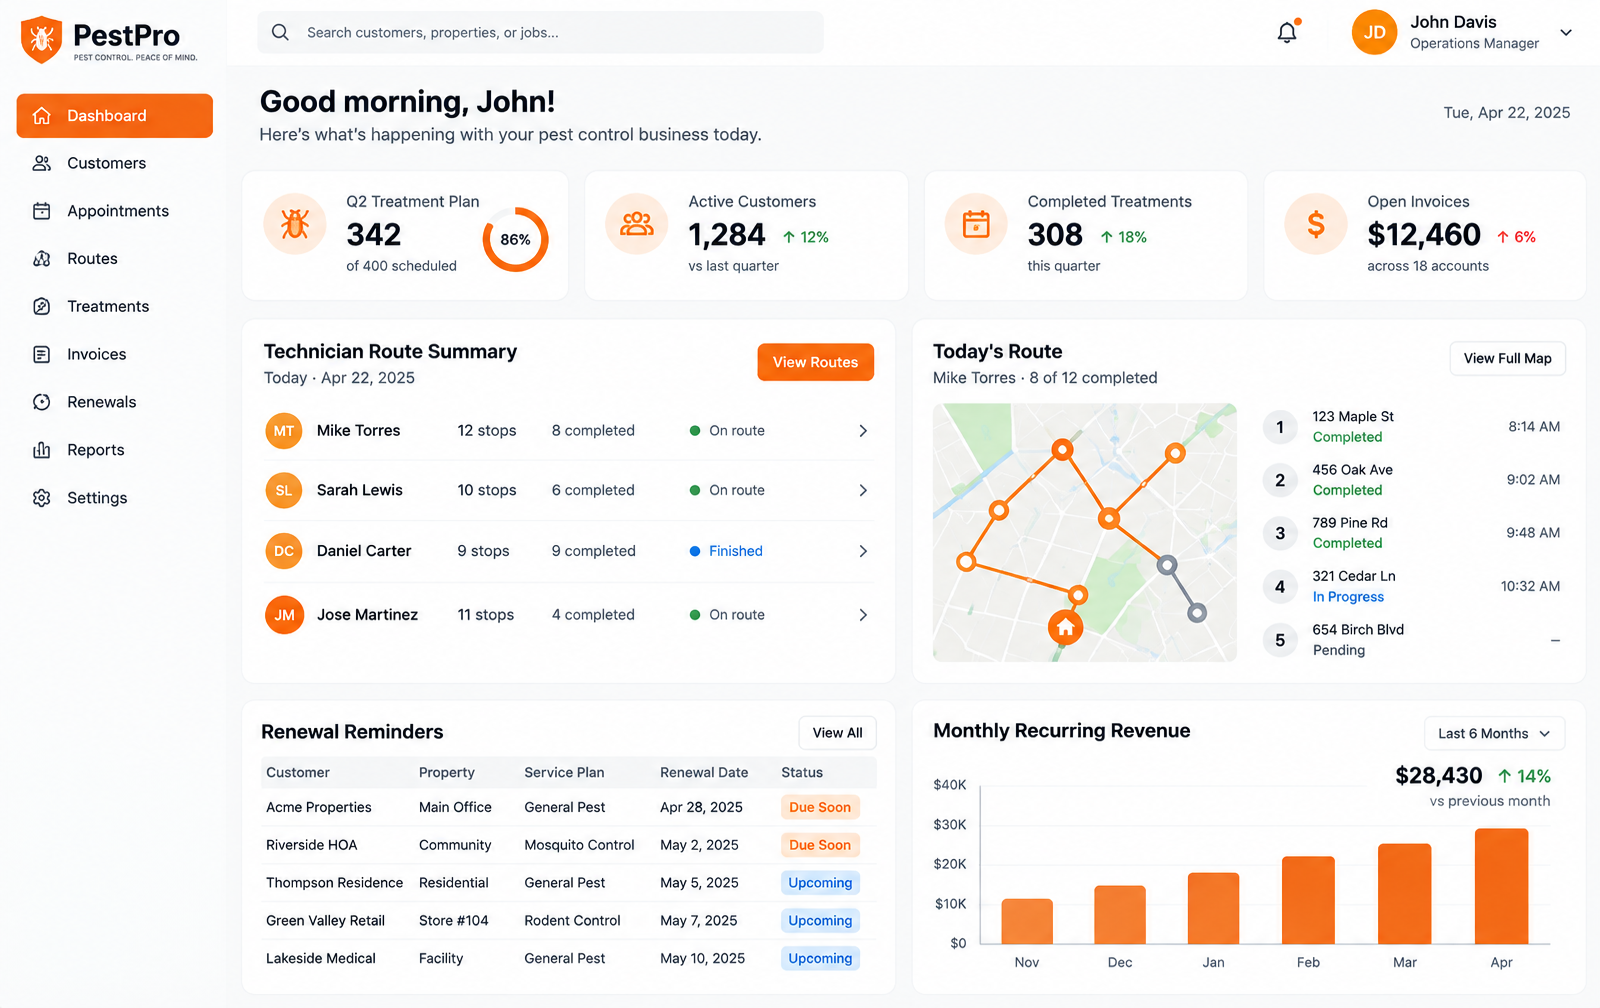Click the View Routes button
Image resolution: width=1600 pixels, height=1008 pixels.
[x=815, y=362]
